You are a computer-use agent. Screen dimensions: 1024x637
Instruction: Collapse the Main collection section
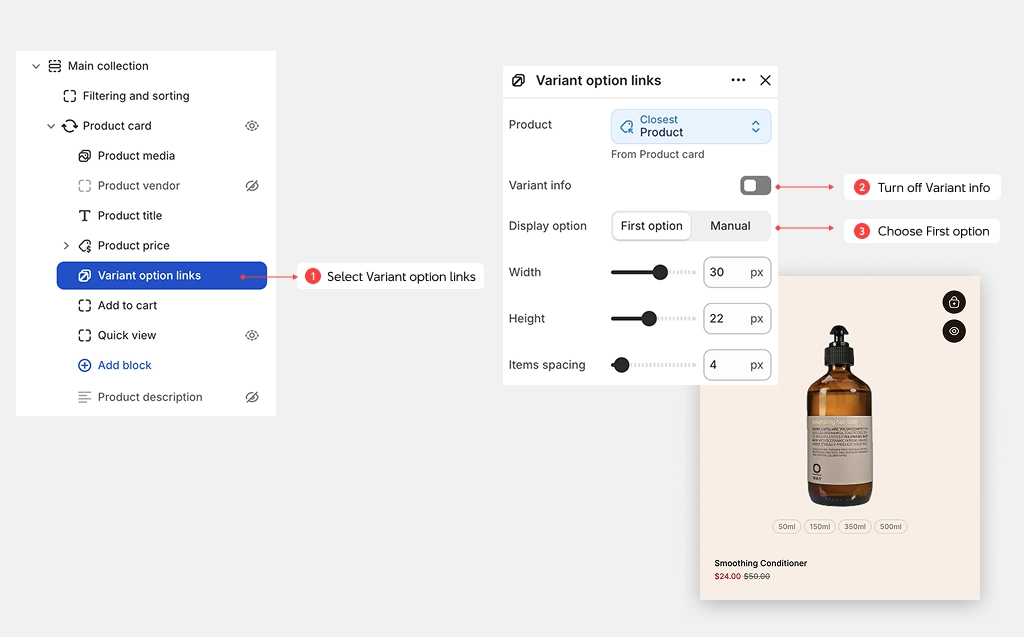tap(36, 66)
